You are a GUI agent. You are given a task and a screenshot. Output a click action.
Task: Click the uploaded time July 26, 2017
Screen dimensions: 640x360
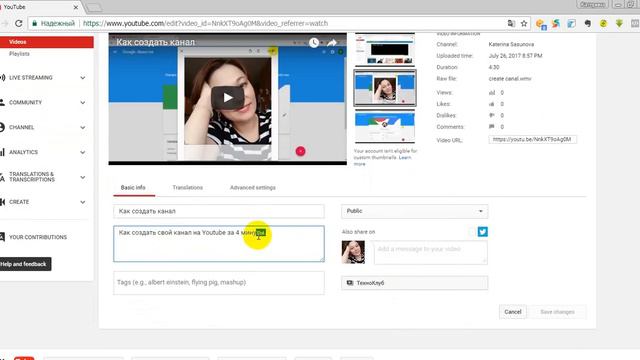tap(515, 56)
